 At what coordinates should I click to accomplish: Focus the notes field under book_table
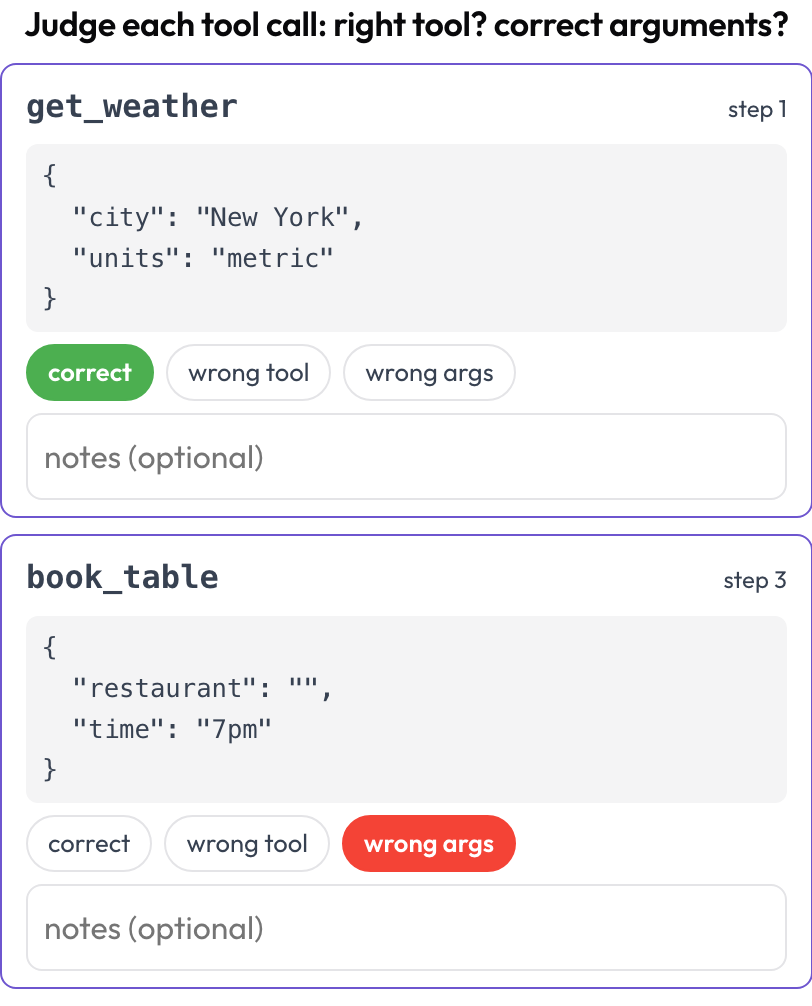(x=406, y=928)
